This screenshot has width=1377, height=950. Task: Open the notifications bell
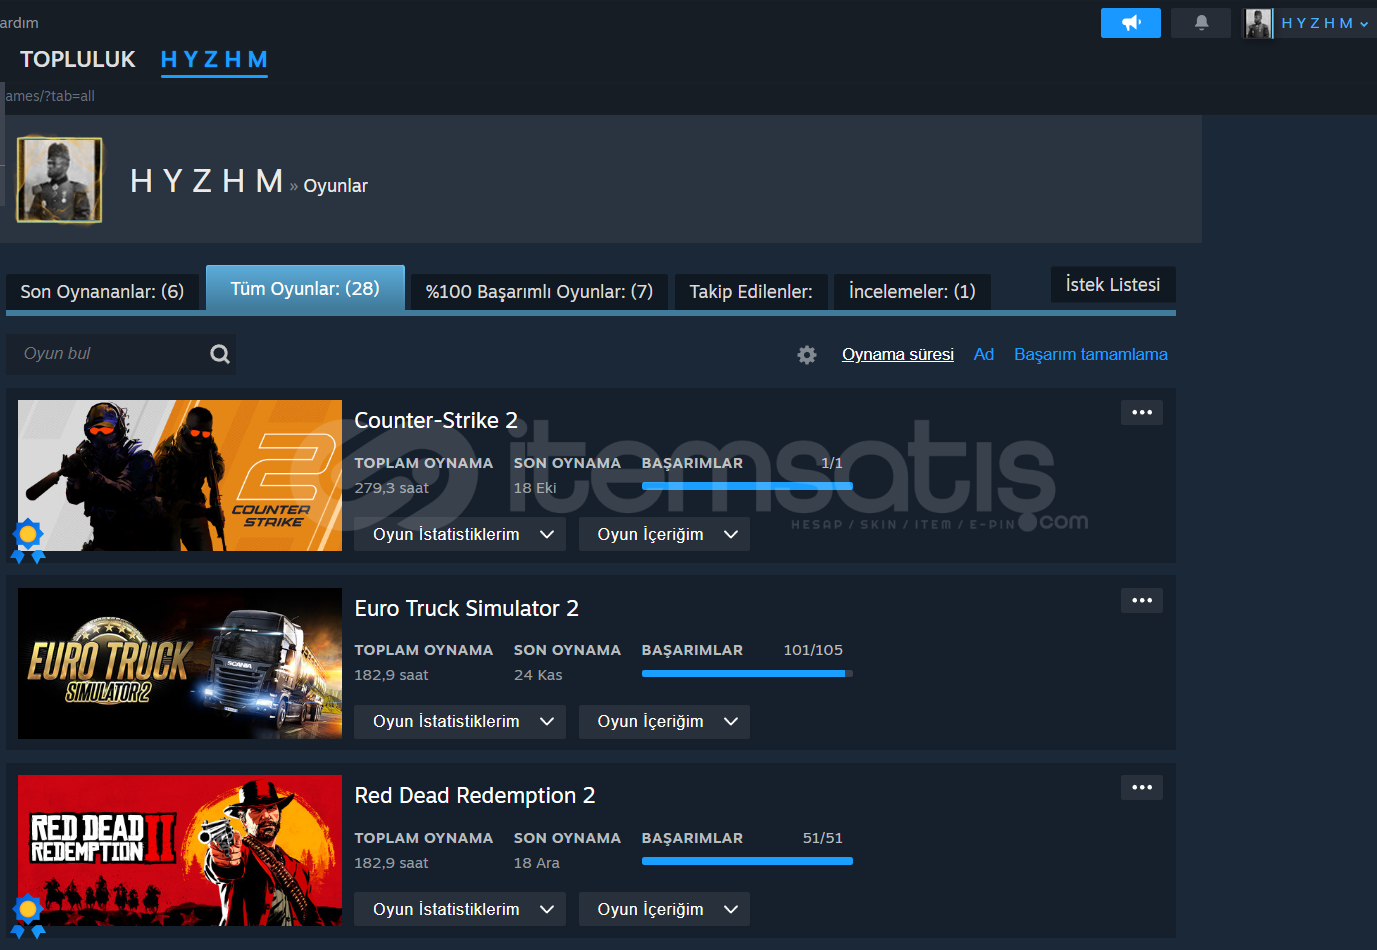(x=1201, y=23)
